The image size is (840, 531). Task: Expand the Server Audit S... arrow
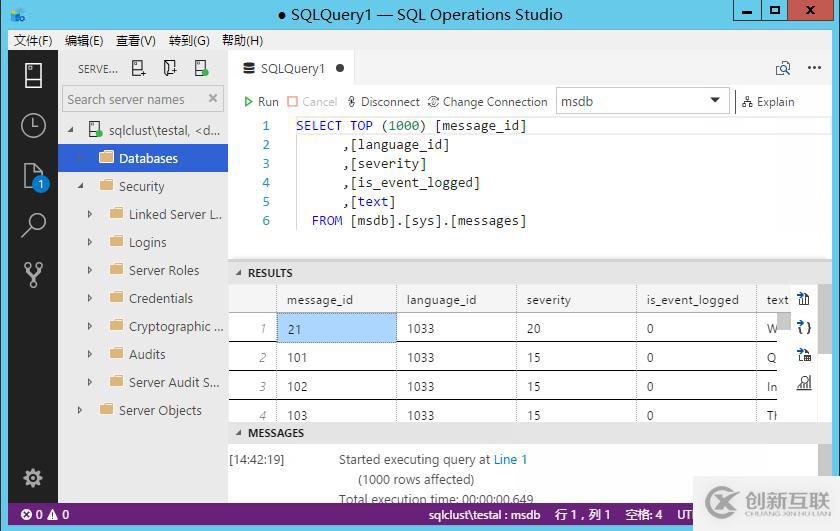coord(89,382)
